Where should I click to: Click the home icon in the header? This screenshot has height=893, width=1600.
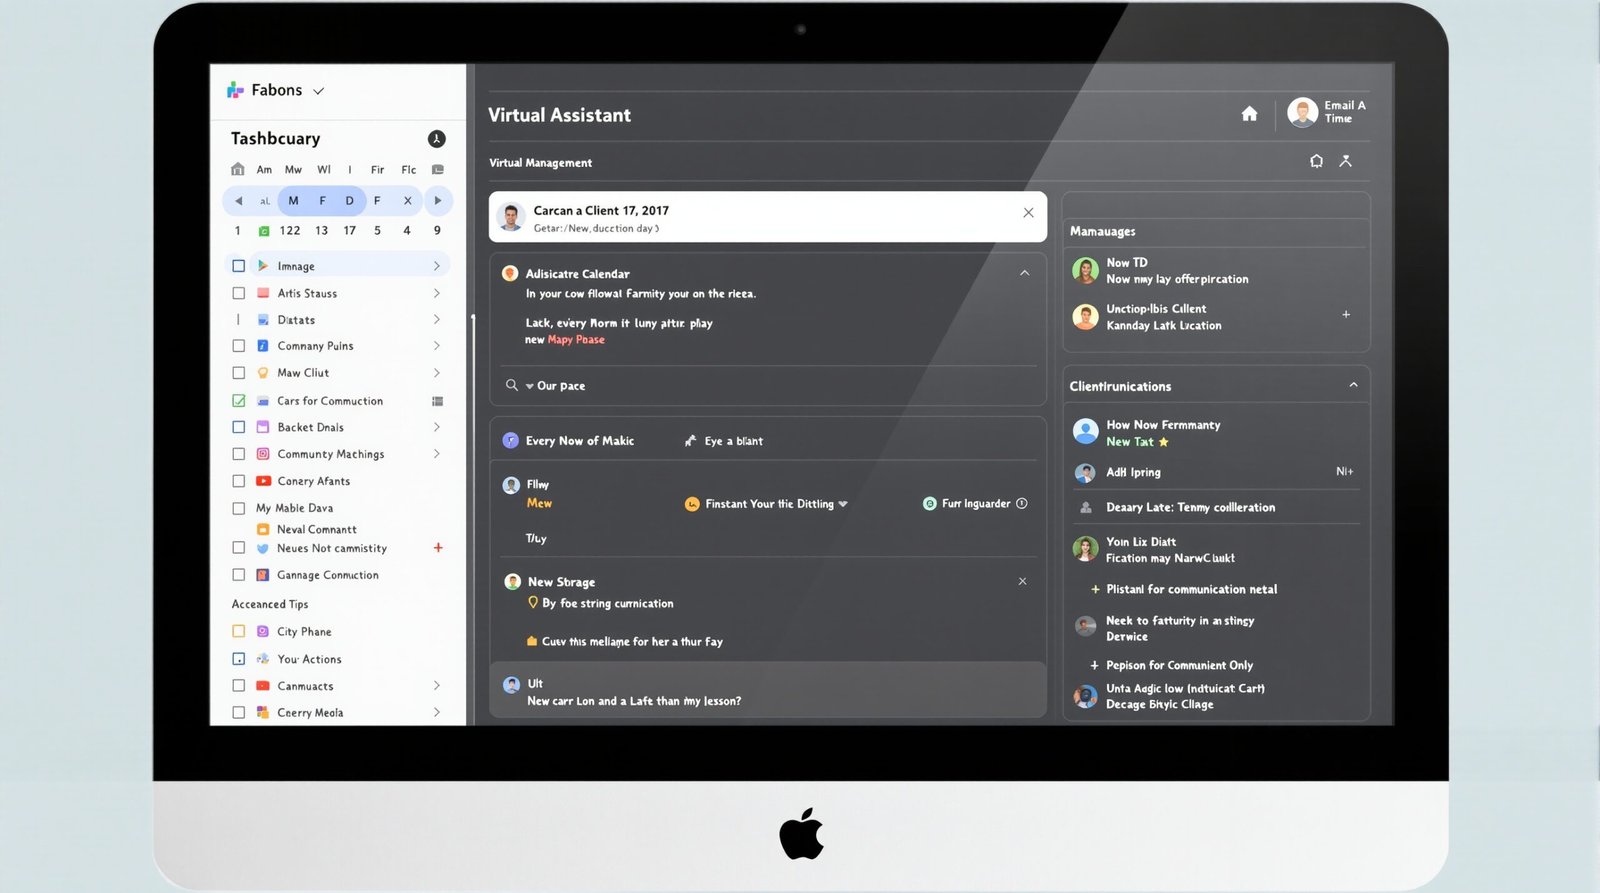[x=1249, y=114]
